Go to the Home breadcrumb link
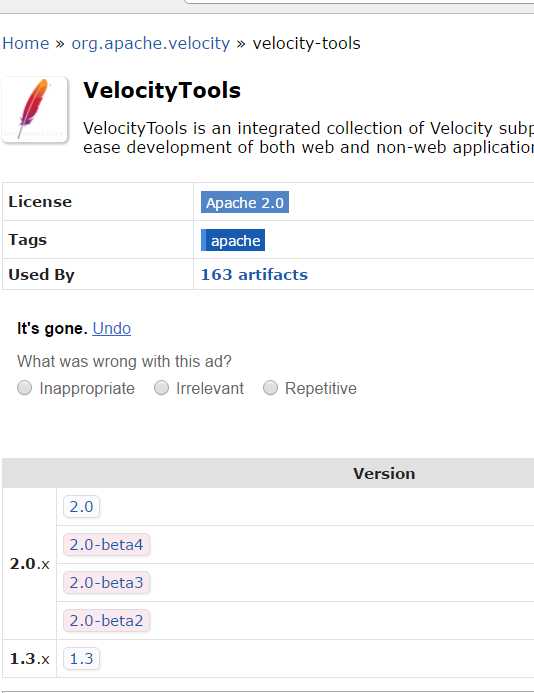The height and width of the screenshot is (693, 534). tap(26, 43)
